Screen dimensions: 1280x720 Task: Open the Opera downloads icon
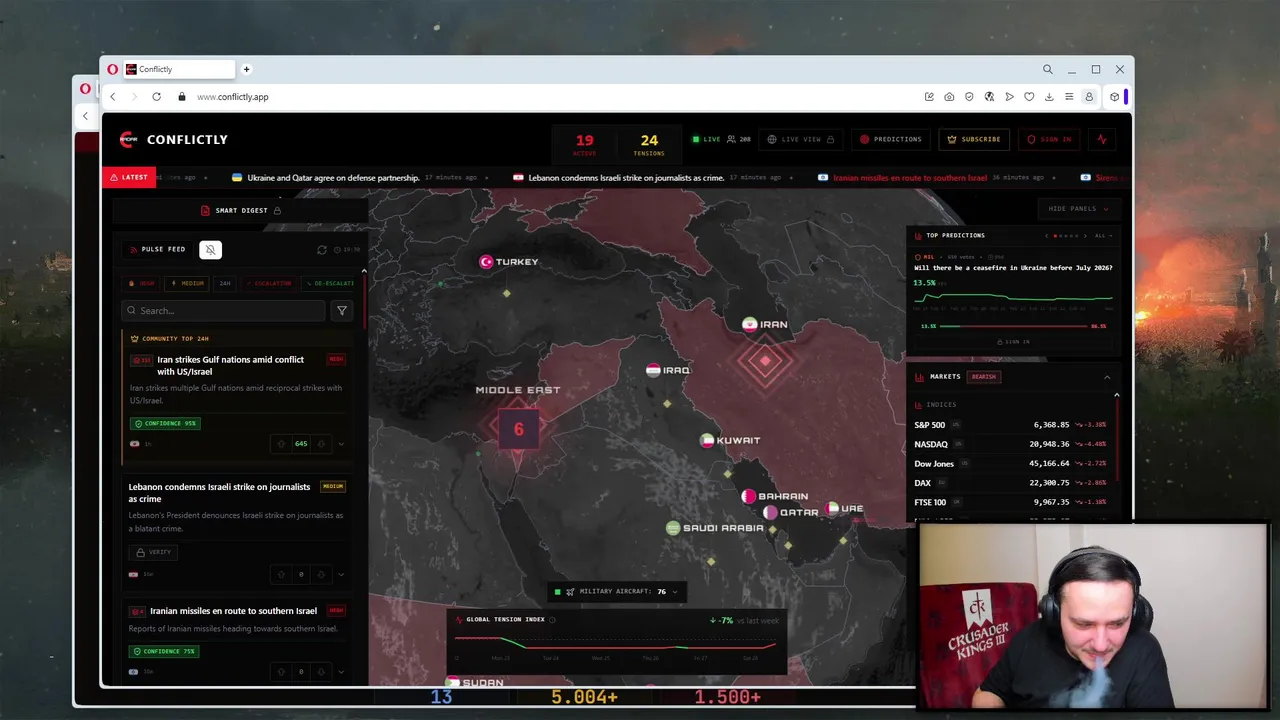pos(1049,97)
